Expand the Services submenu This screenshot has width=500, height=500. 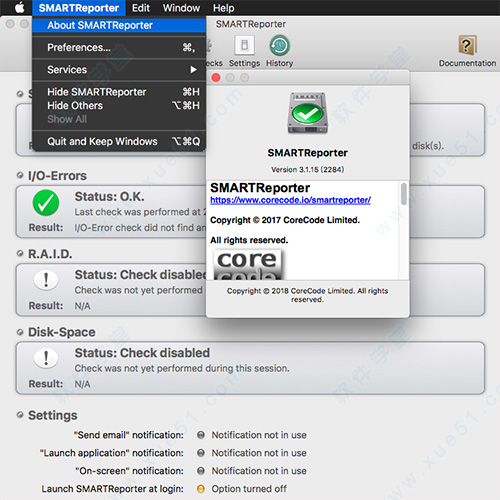(119, 70)
